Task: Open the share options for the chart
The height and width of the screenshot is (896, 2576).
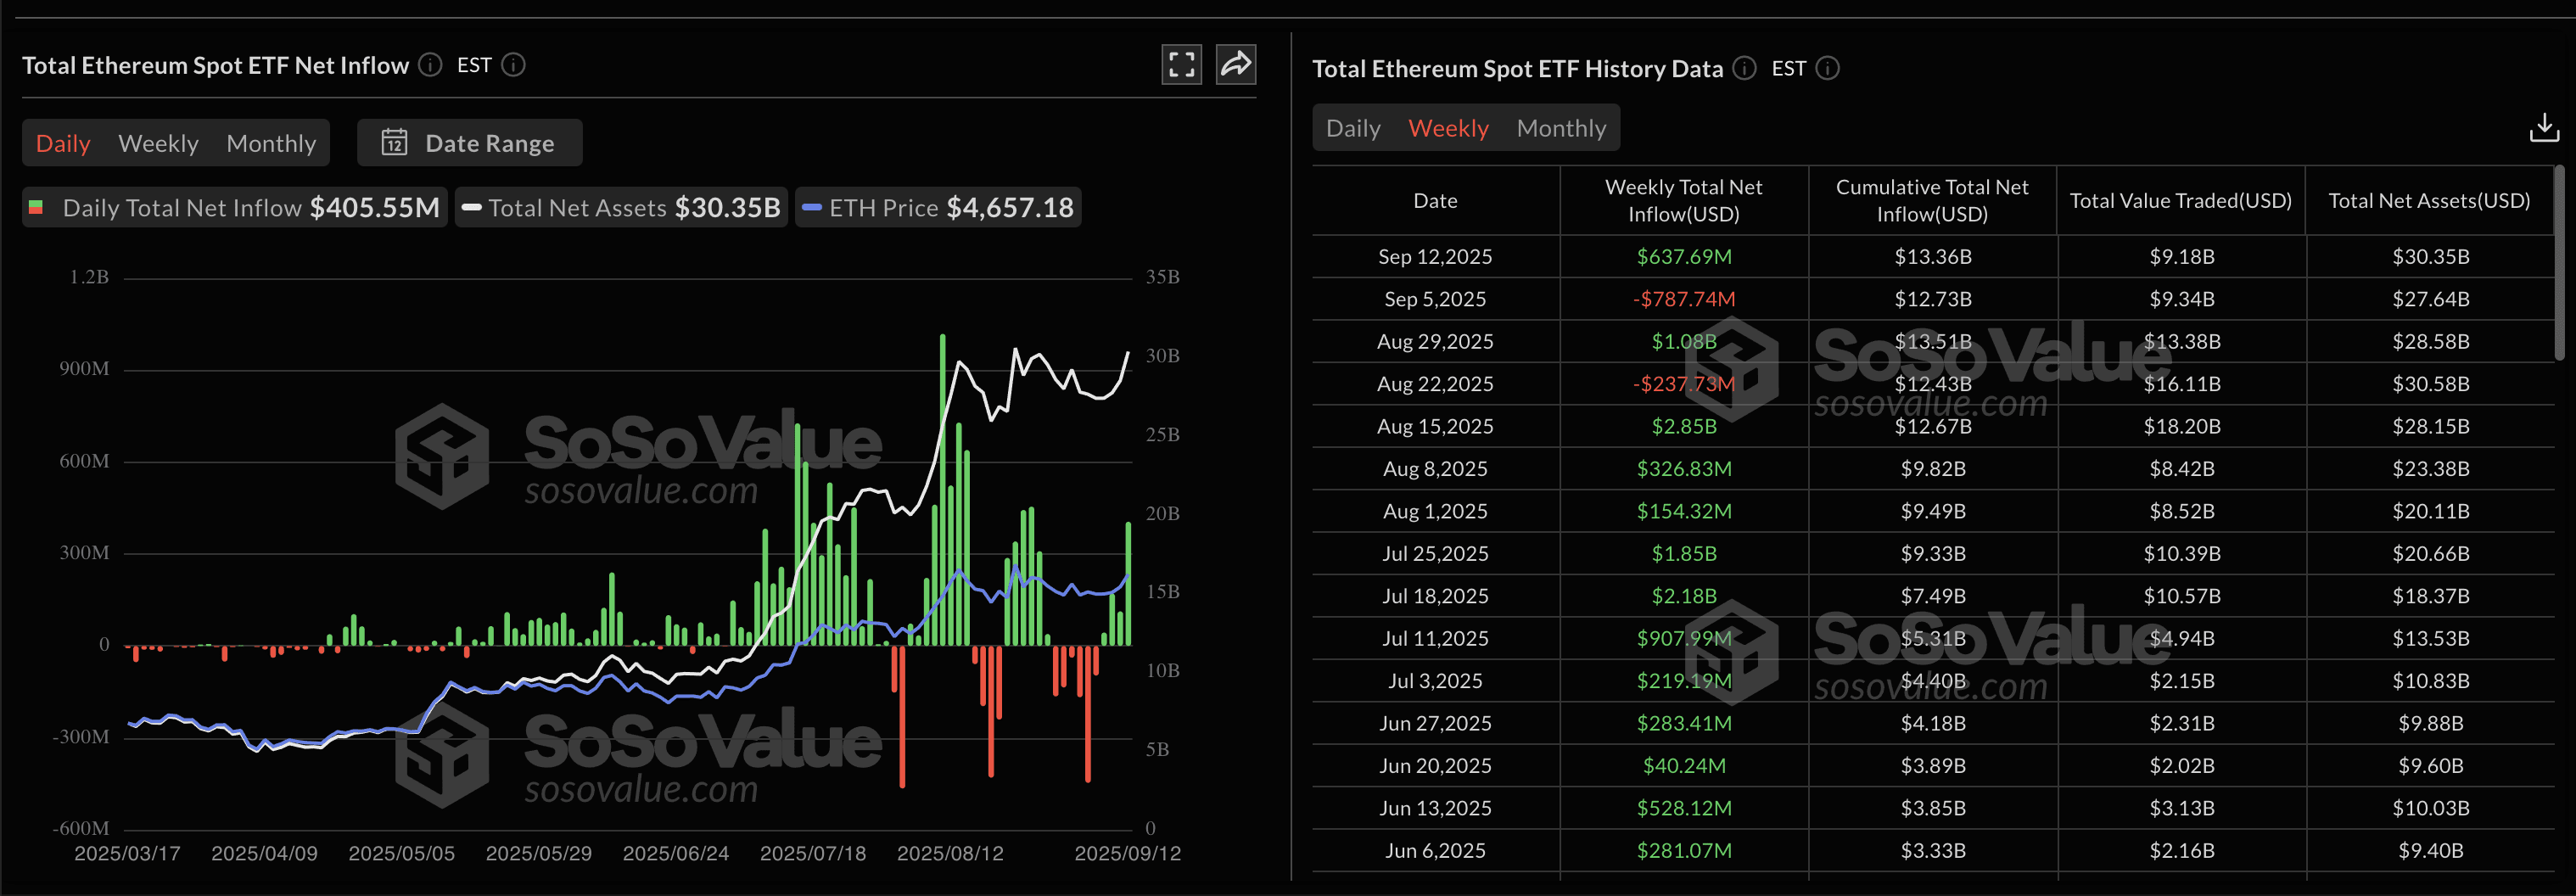Action: (x=1236, y=64)
